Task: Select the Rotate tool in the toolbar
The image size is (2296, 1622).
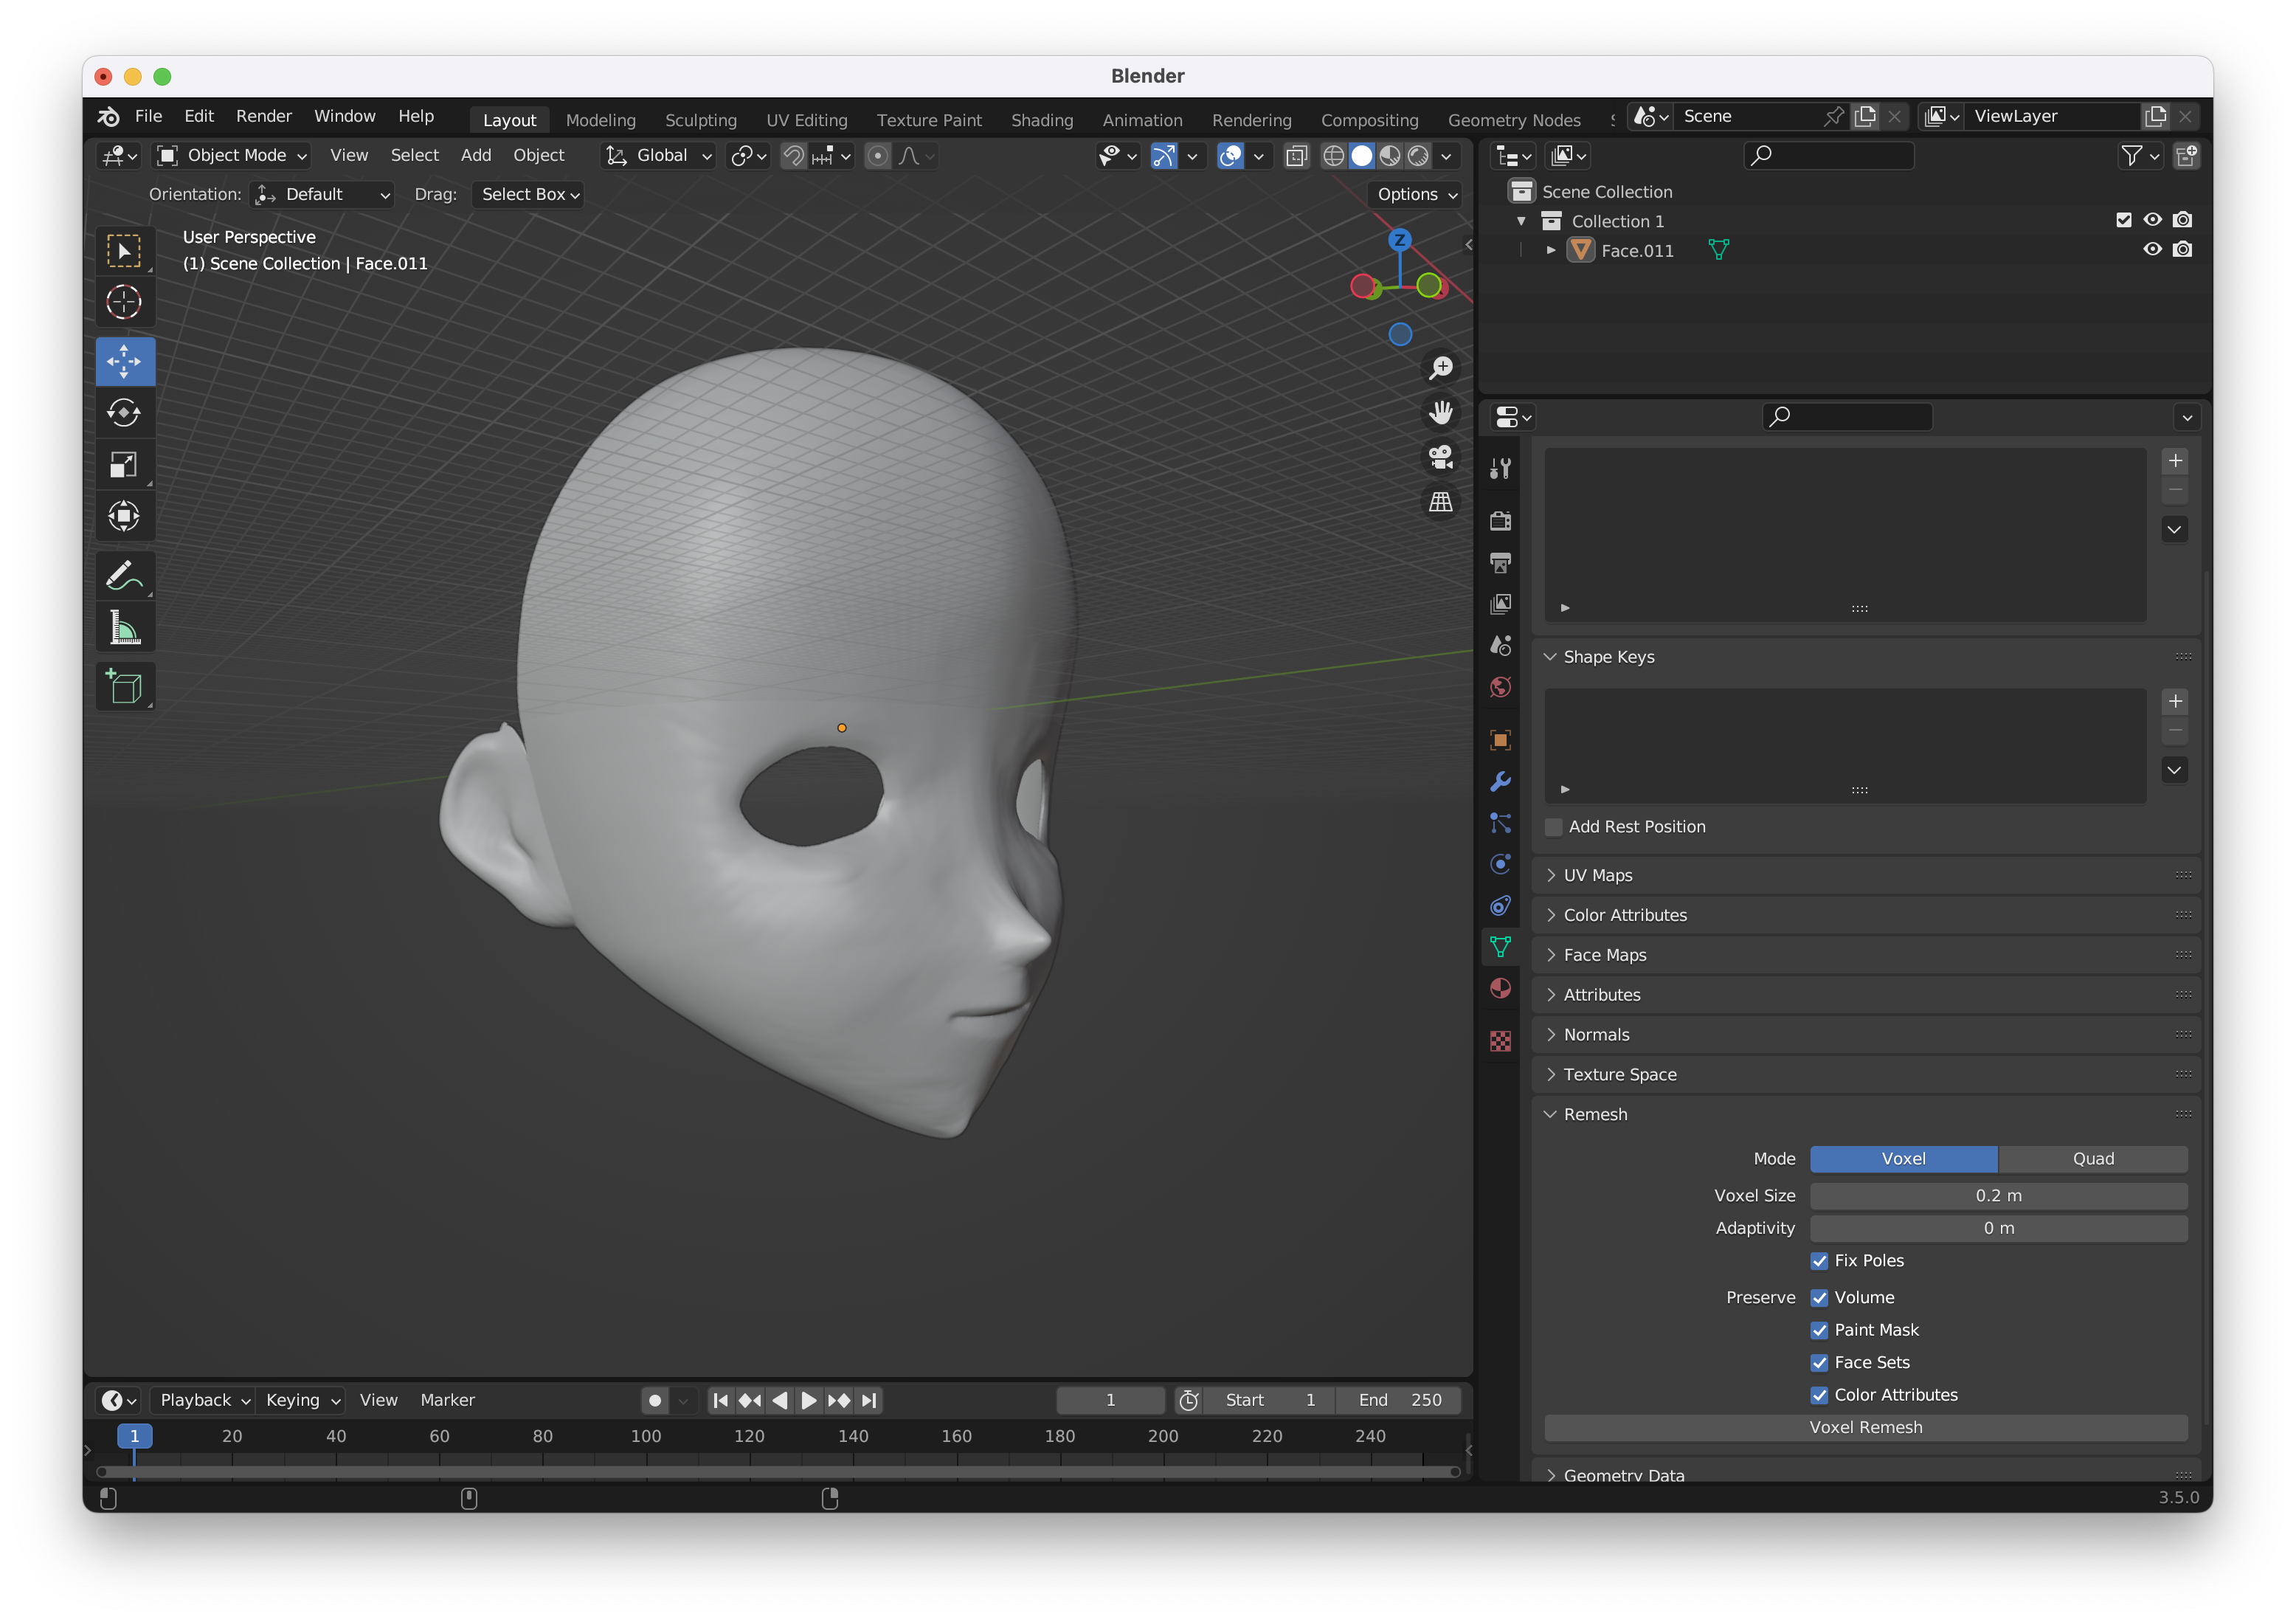Action: tap(124, 413)
